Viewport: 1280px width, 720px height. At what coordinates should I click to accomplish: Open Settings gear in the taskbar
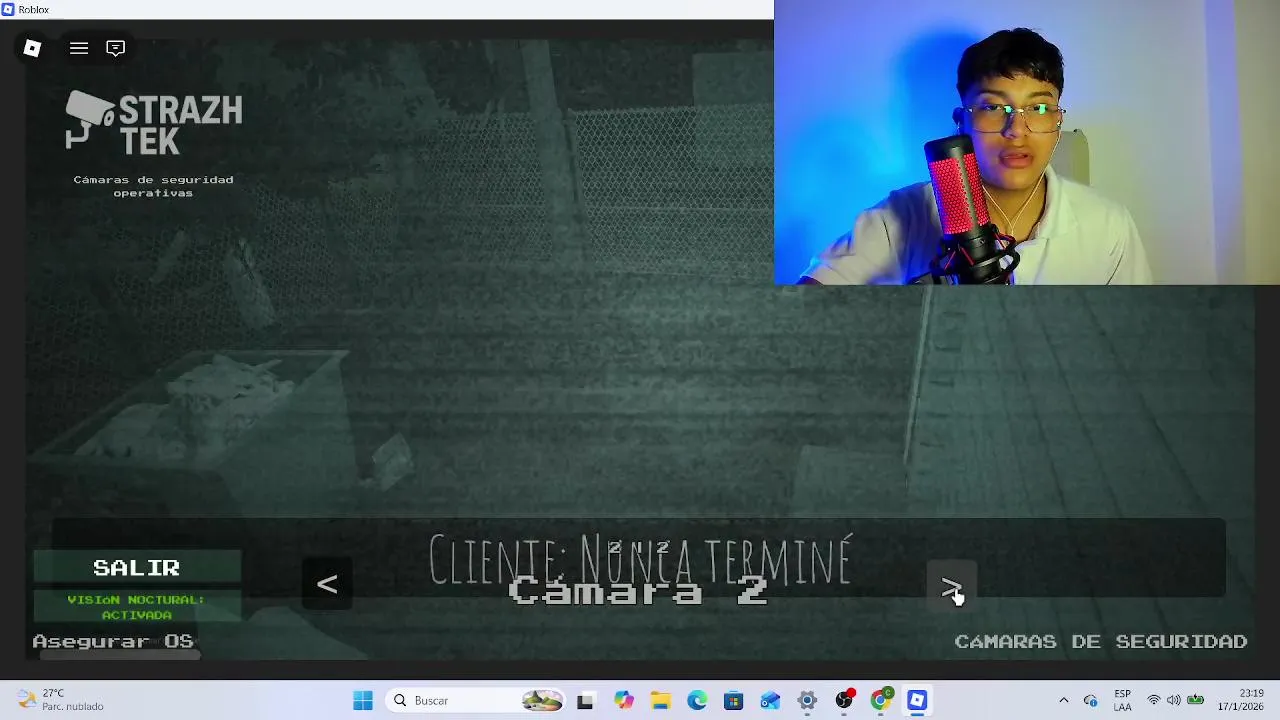807,701
